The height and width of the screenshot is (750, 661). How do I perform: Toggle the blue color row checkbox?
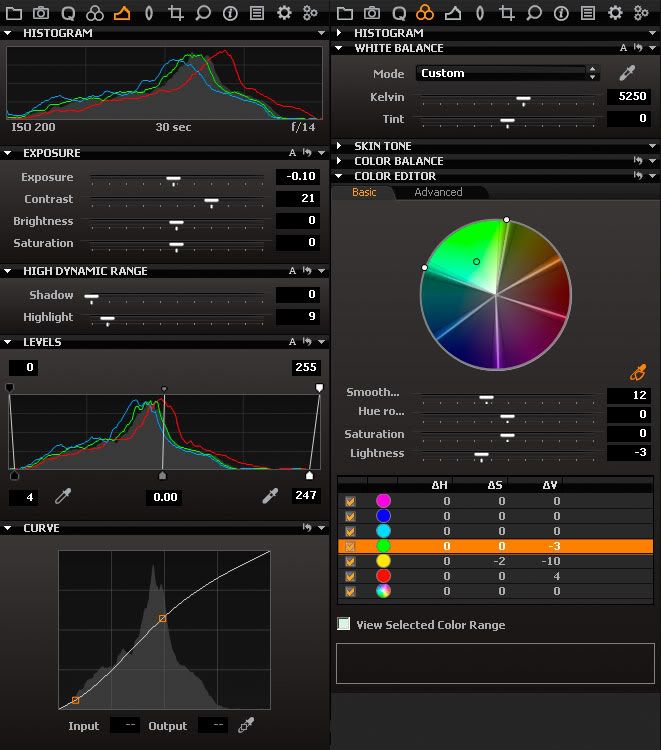tap(350, 516)
